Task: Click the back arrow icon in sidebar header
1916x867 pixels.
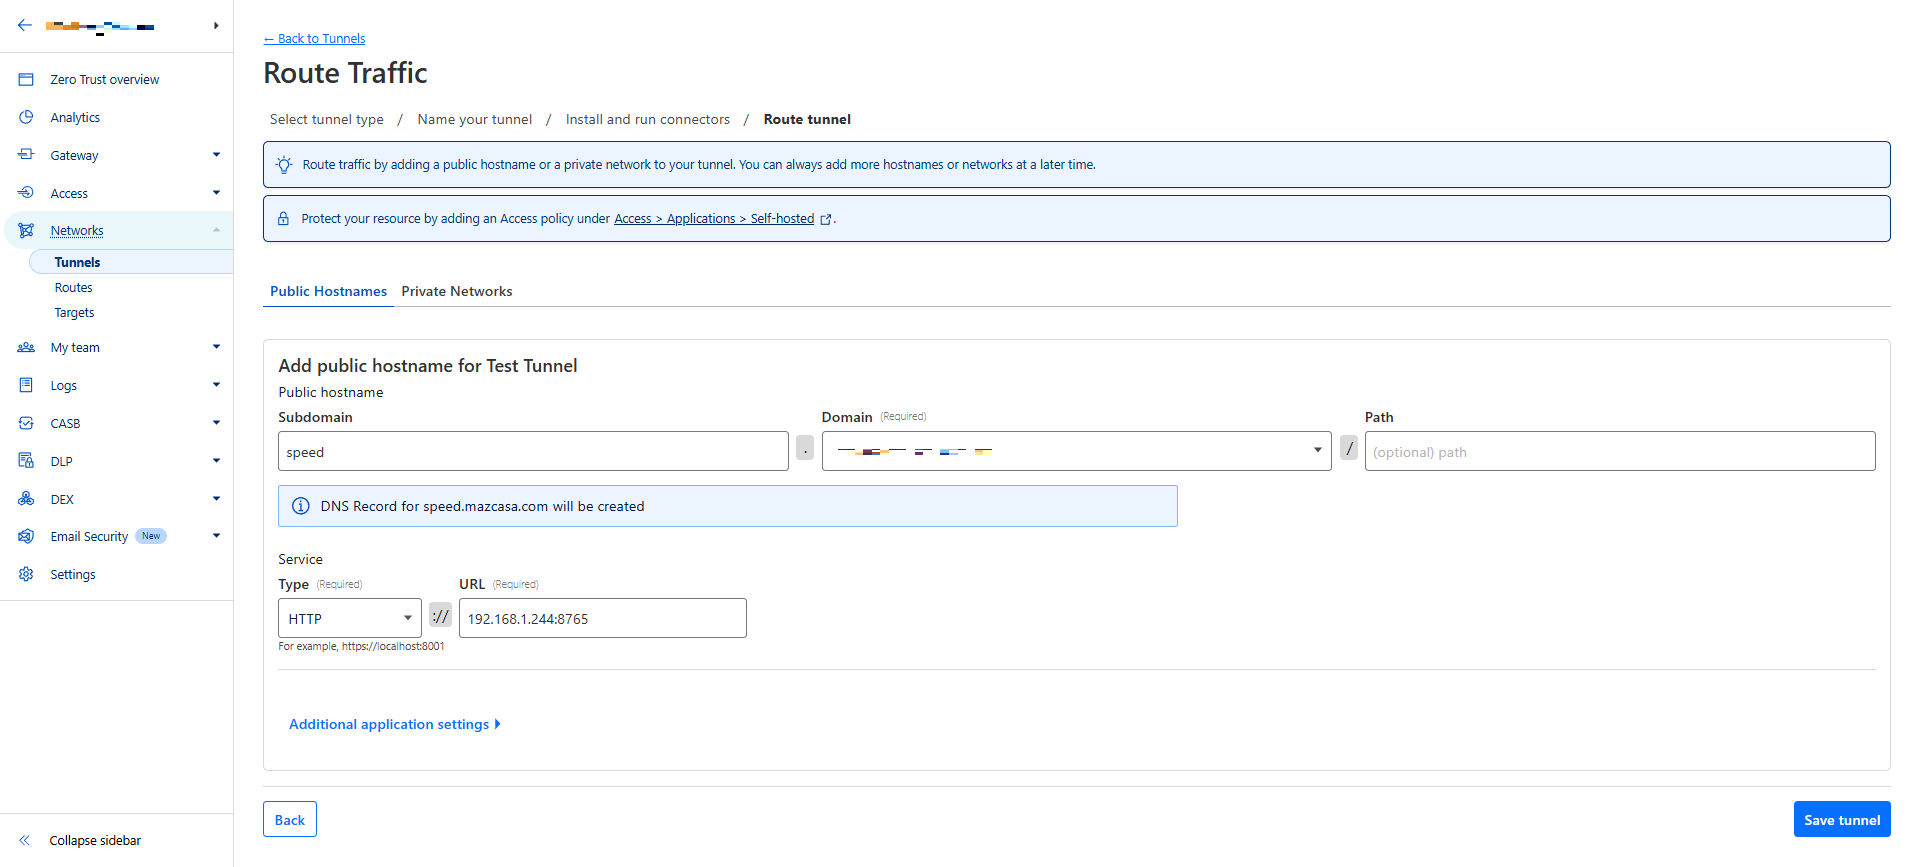Action: pos(25,26)
